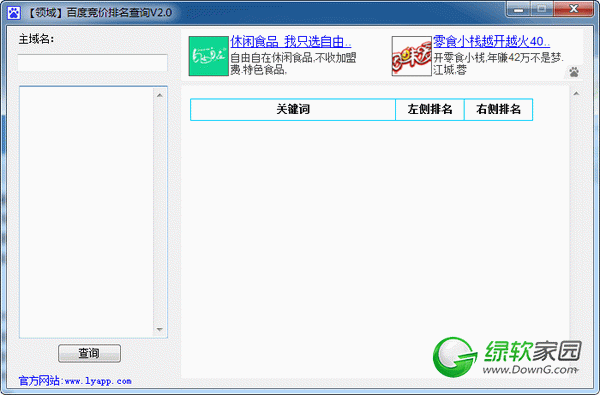This screenshot has height=395, width=600.
Task: Click the results panel scroll up arrow
Action: click(x=576, y=94)
